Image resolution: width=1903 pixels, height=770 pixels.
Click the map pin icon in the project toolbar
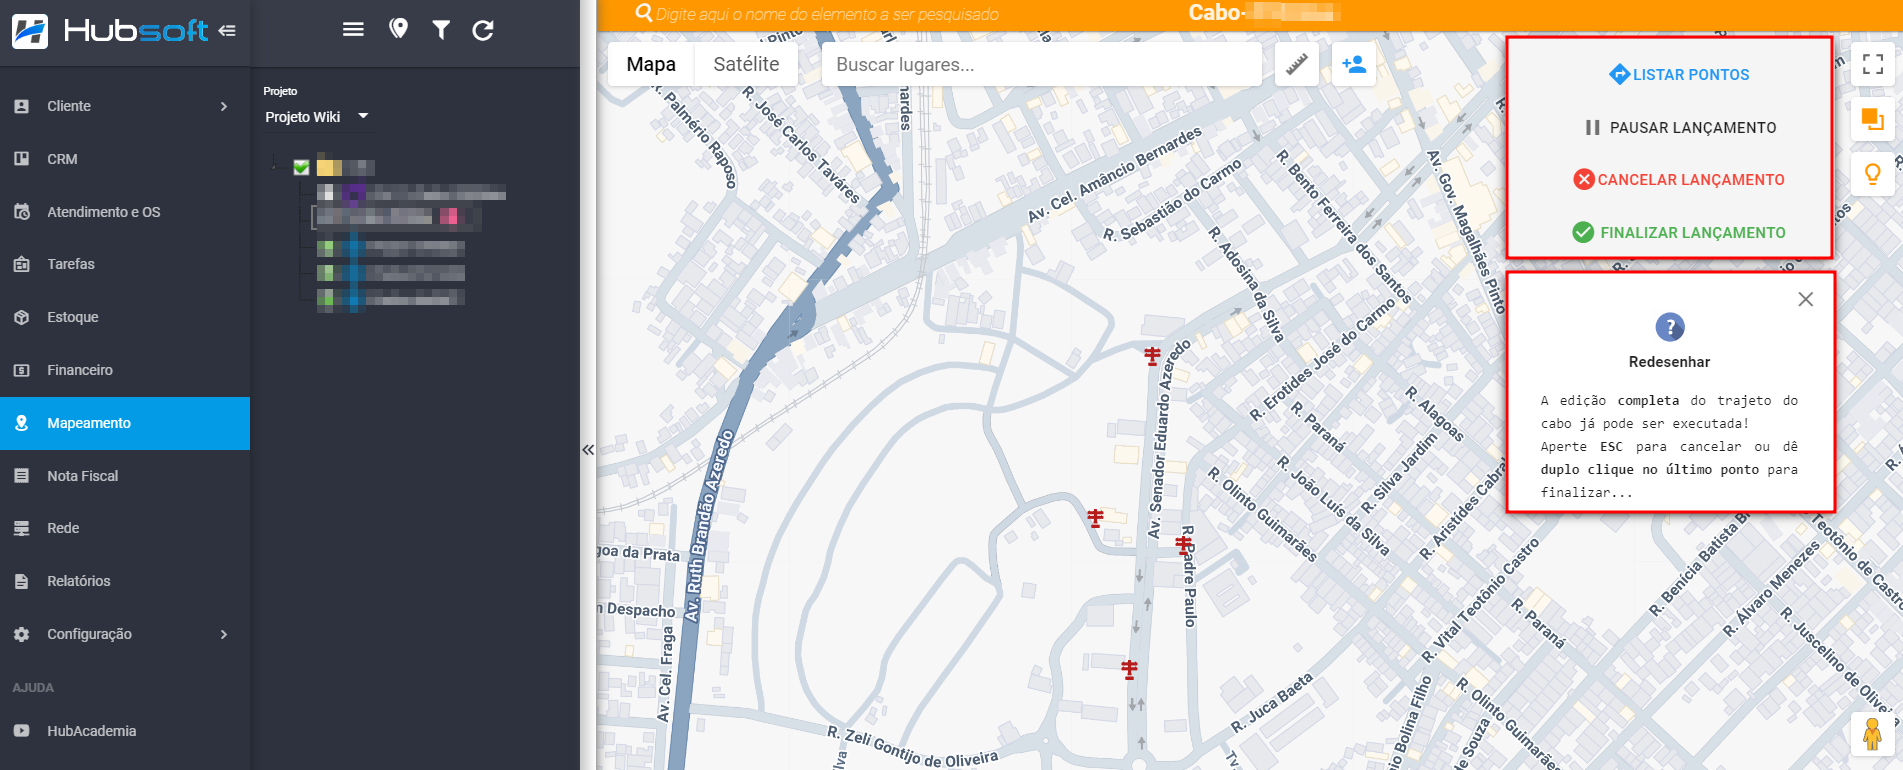click(x=398, y=29)
